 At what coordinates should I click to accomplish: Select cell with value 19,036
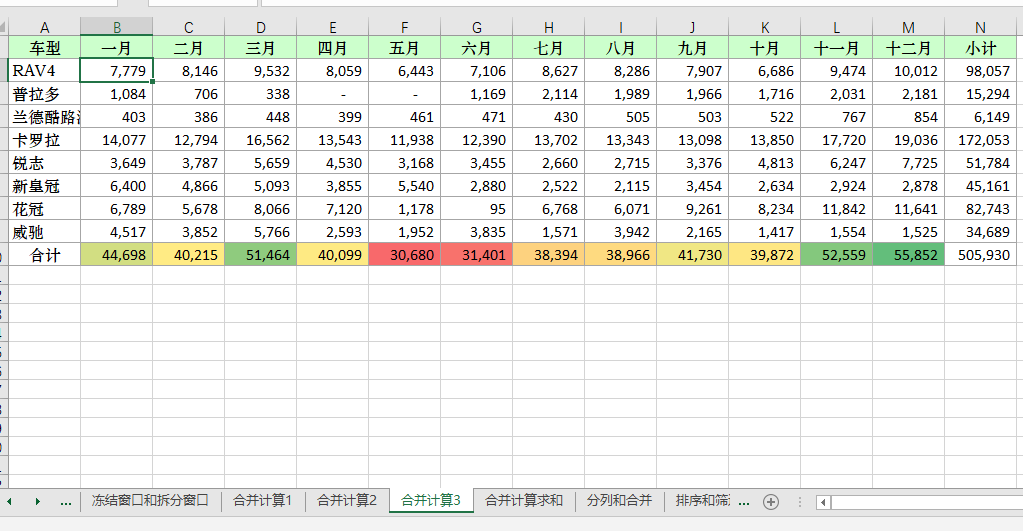909,140
